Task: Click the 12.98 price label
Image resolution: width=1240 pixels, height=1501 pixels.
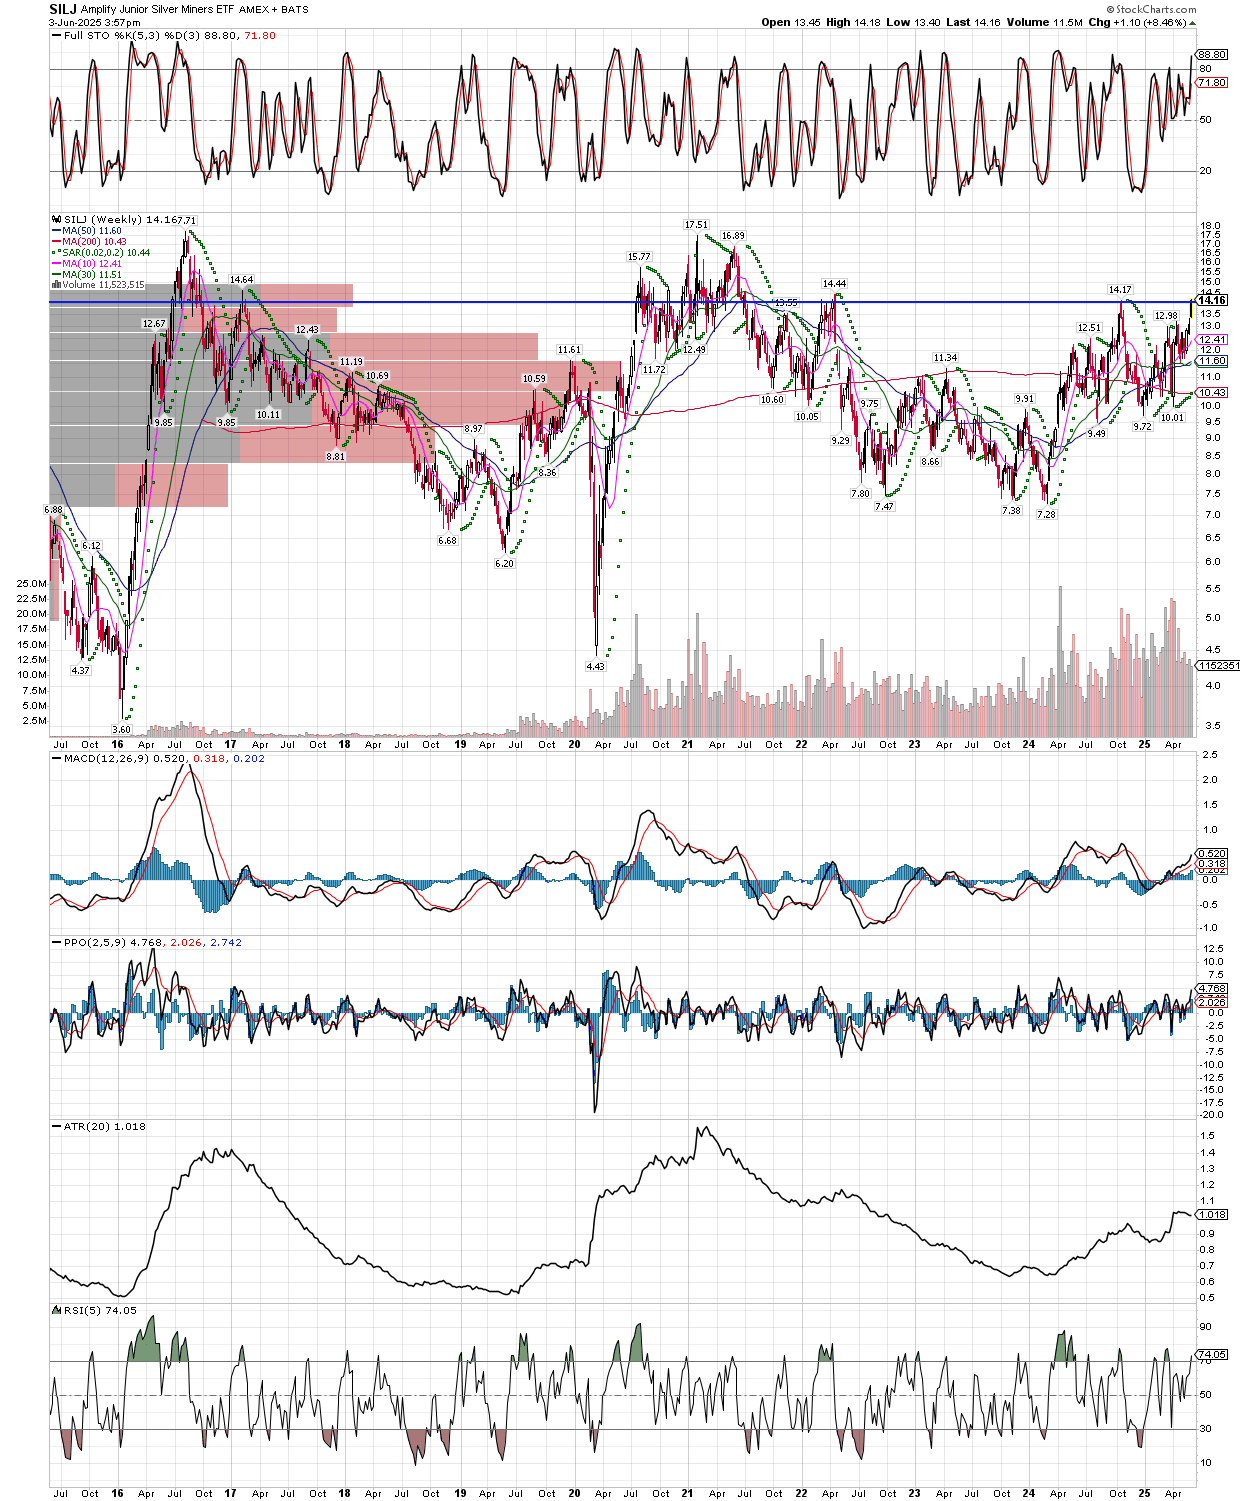Action: 1166,316
